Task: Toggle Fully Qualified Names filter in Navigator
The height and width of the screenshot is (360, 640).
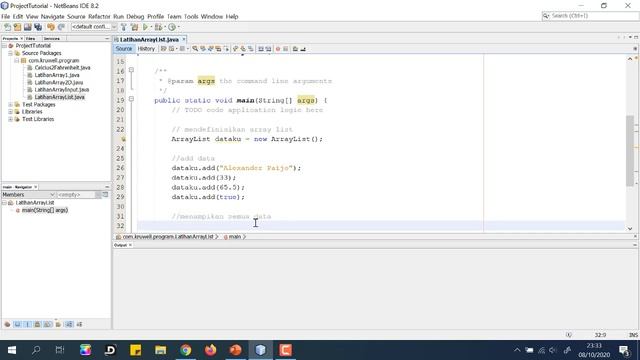Action: 58,324
